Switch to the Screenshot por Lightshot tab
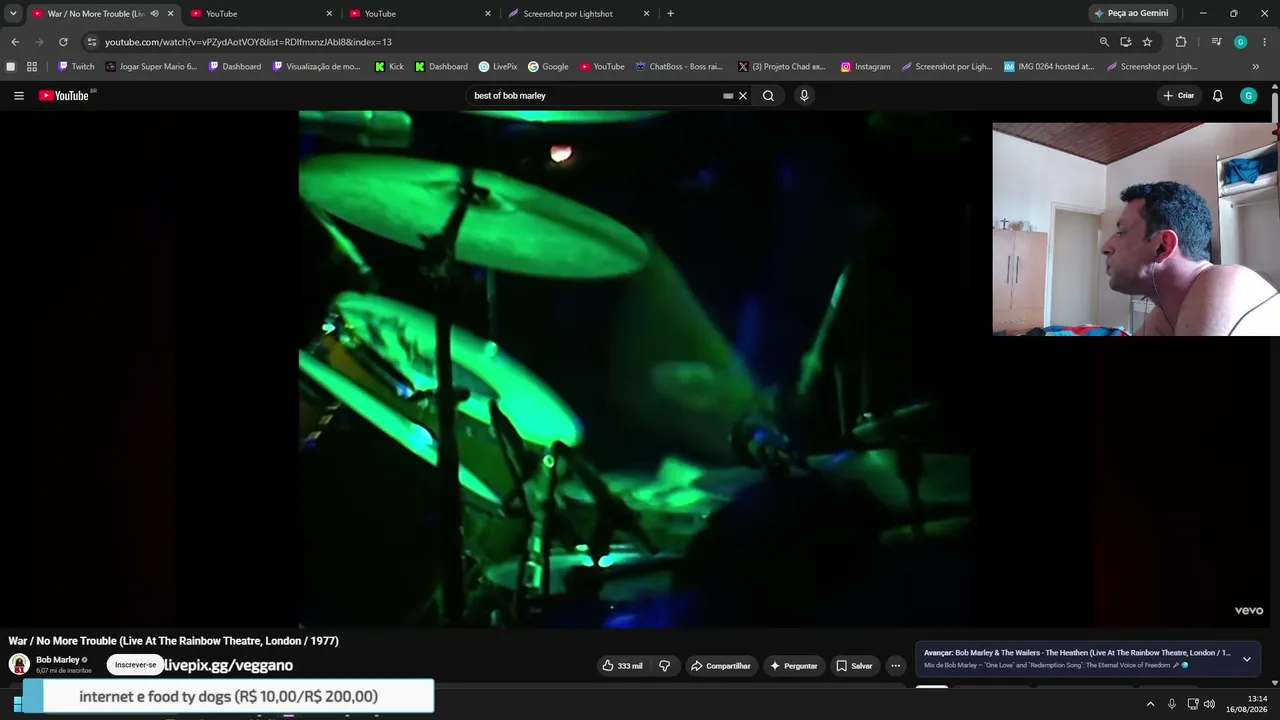1280x720 pixels. pos(578,14)
